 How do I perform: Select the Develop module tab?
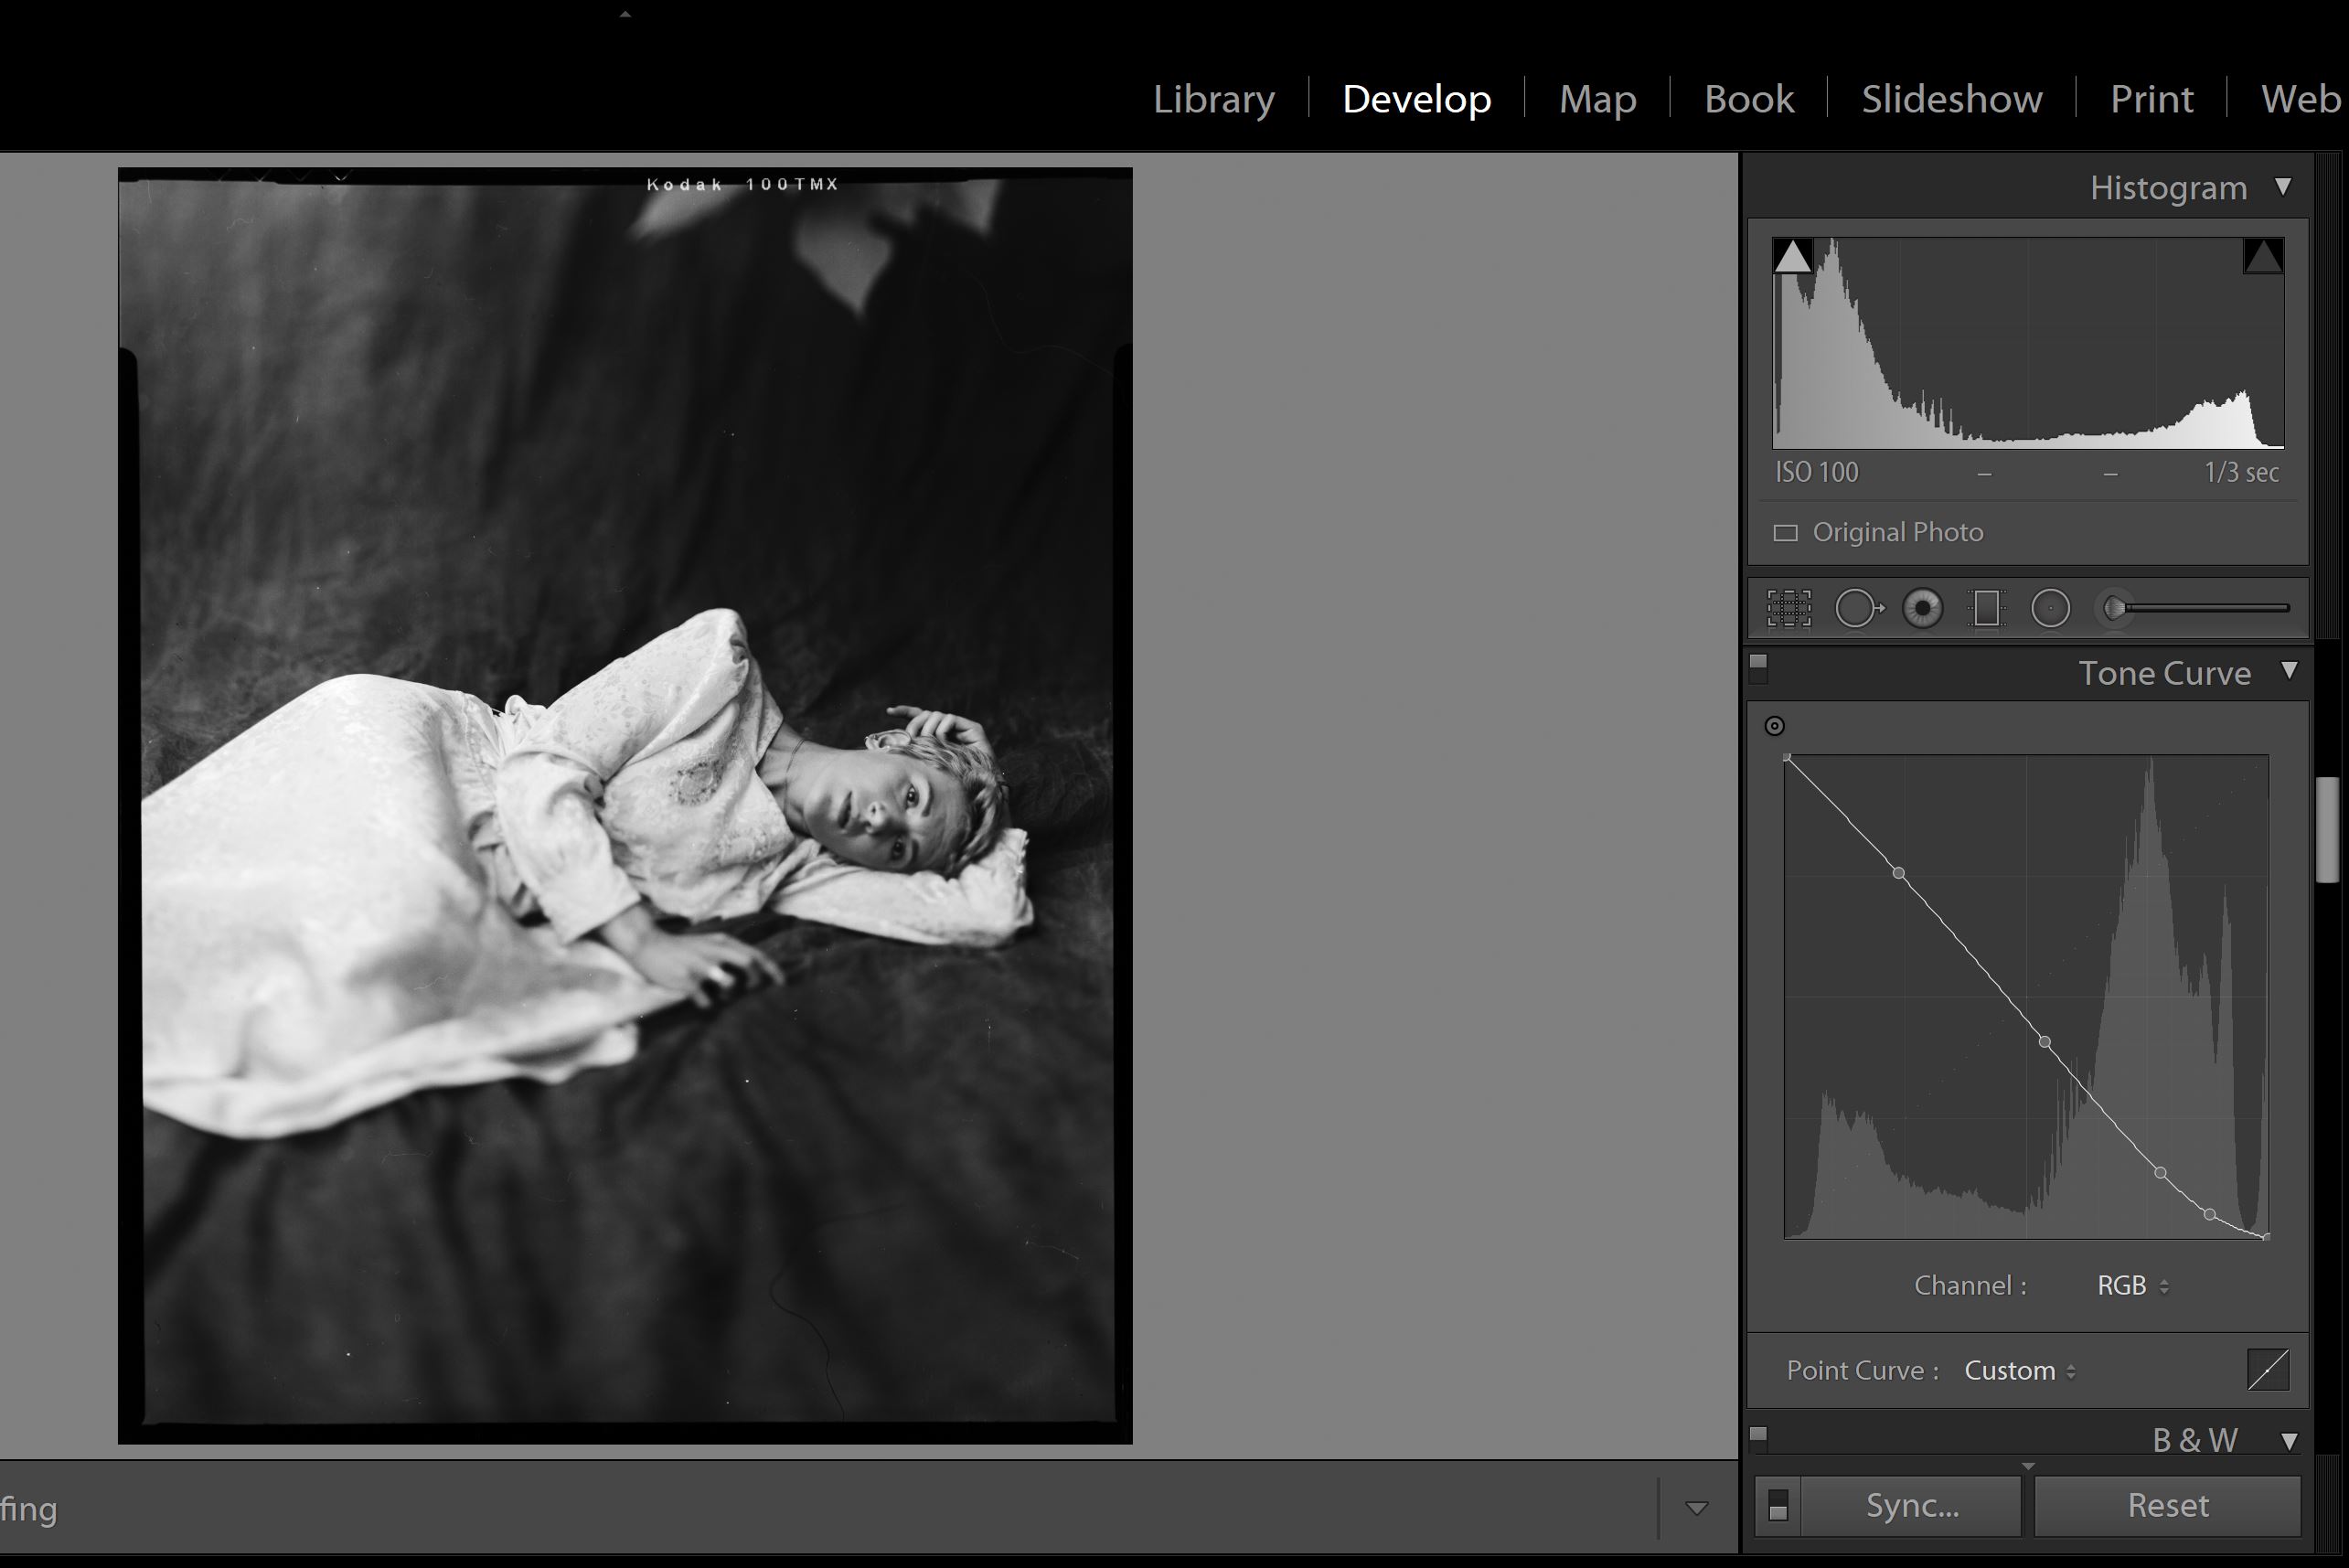1416,98
